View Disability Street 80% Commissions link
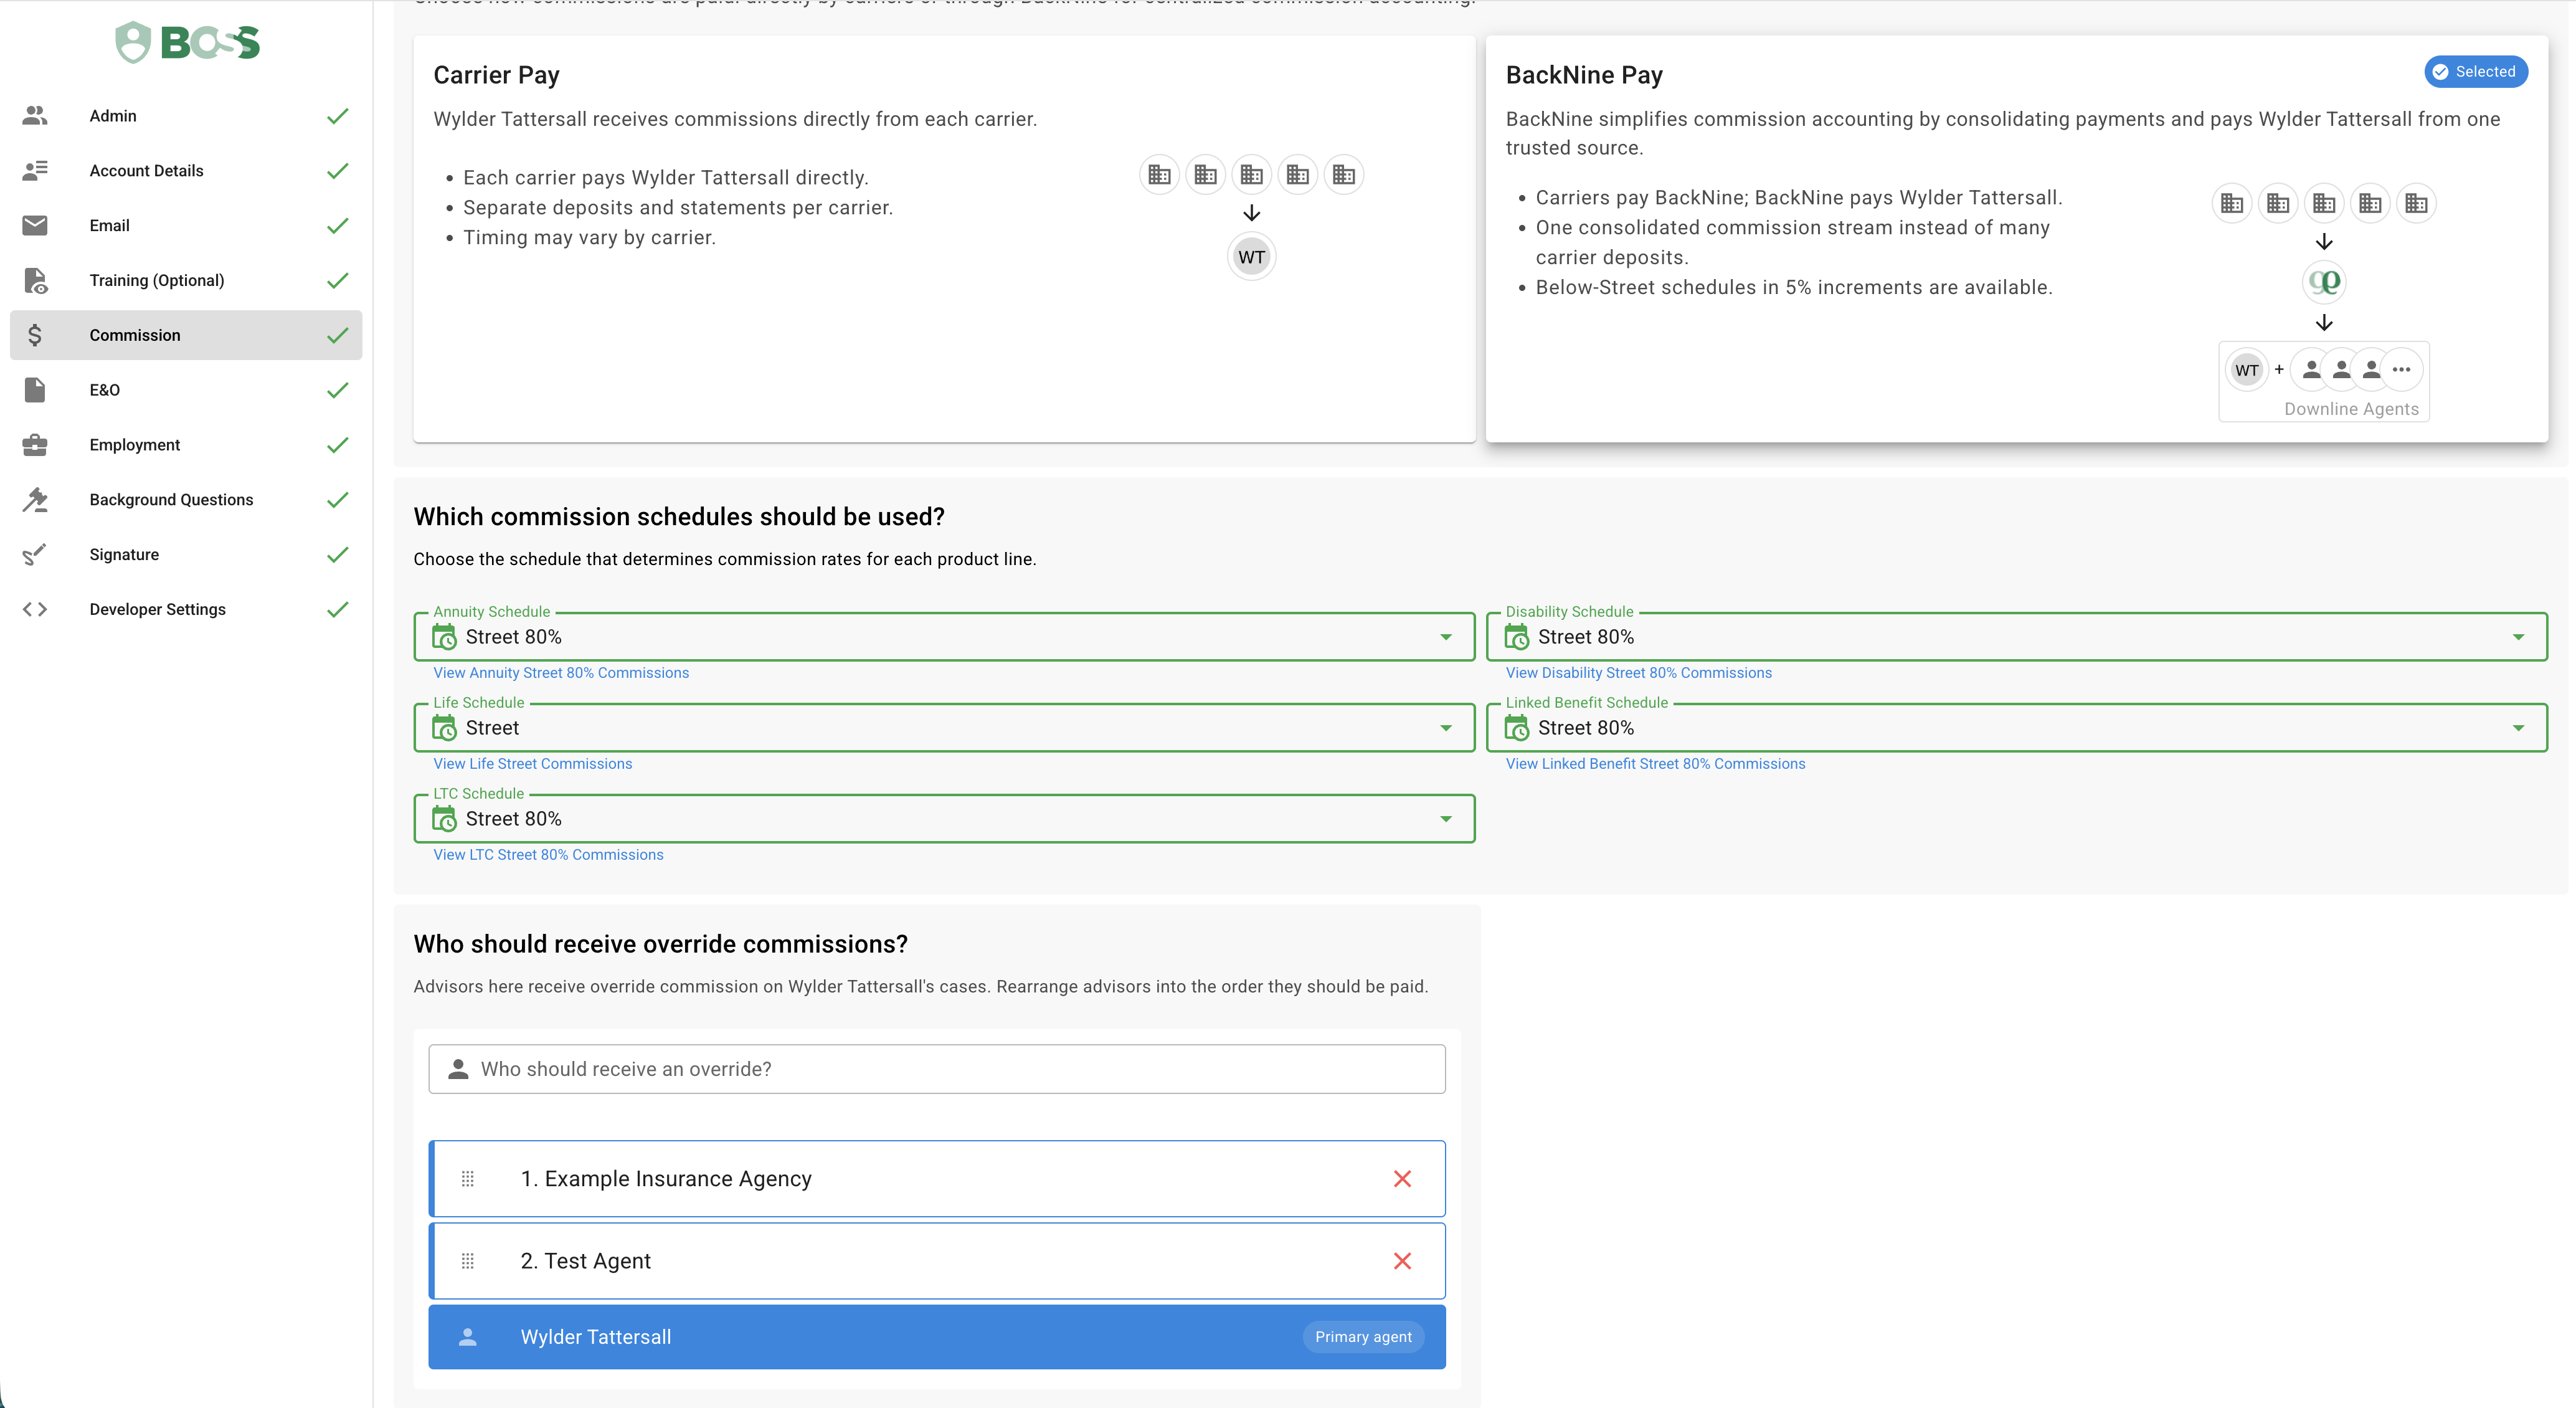This screenshot has width=2576, height=1408. 1639,673
